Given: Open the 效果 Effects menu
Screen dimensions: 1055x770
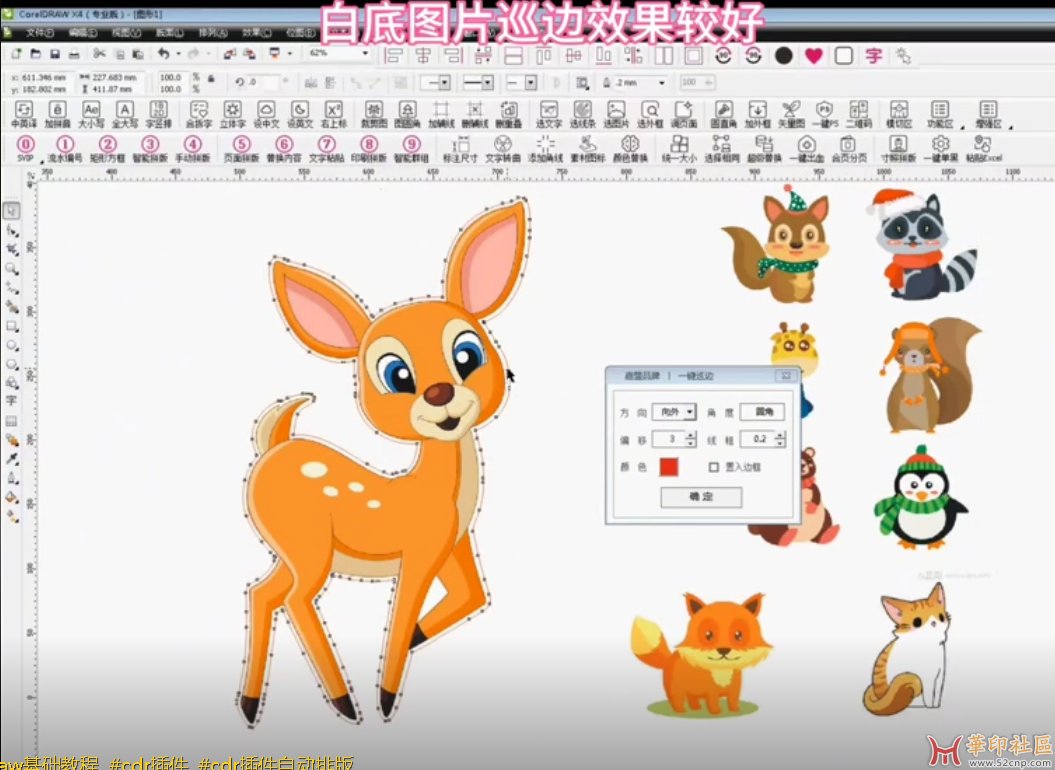Looking at the screenshot, I should (256, 32).
